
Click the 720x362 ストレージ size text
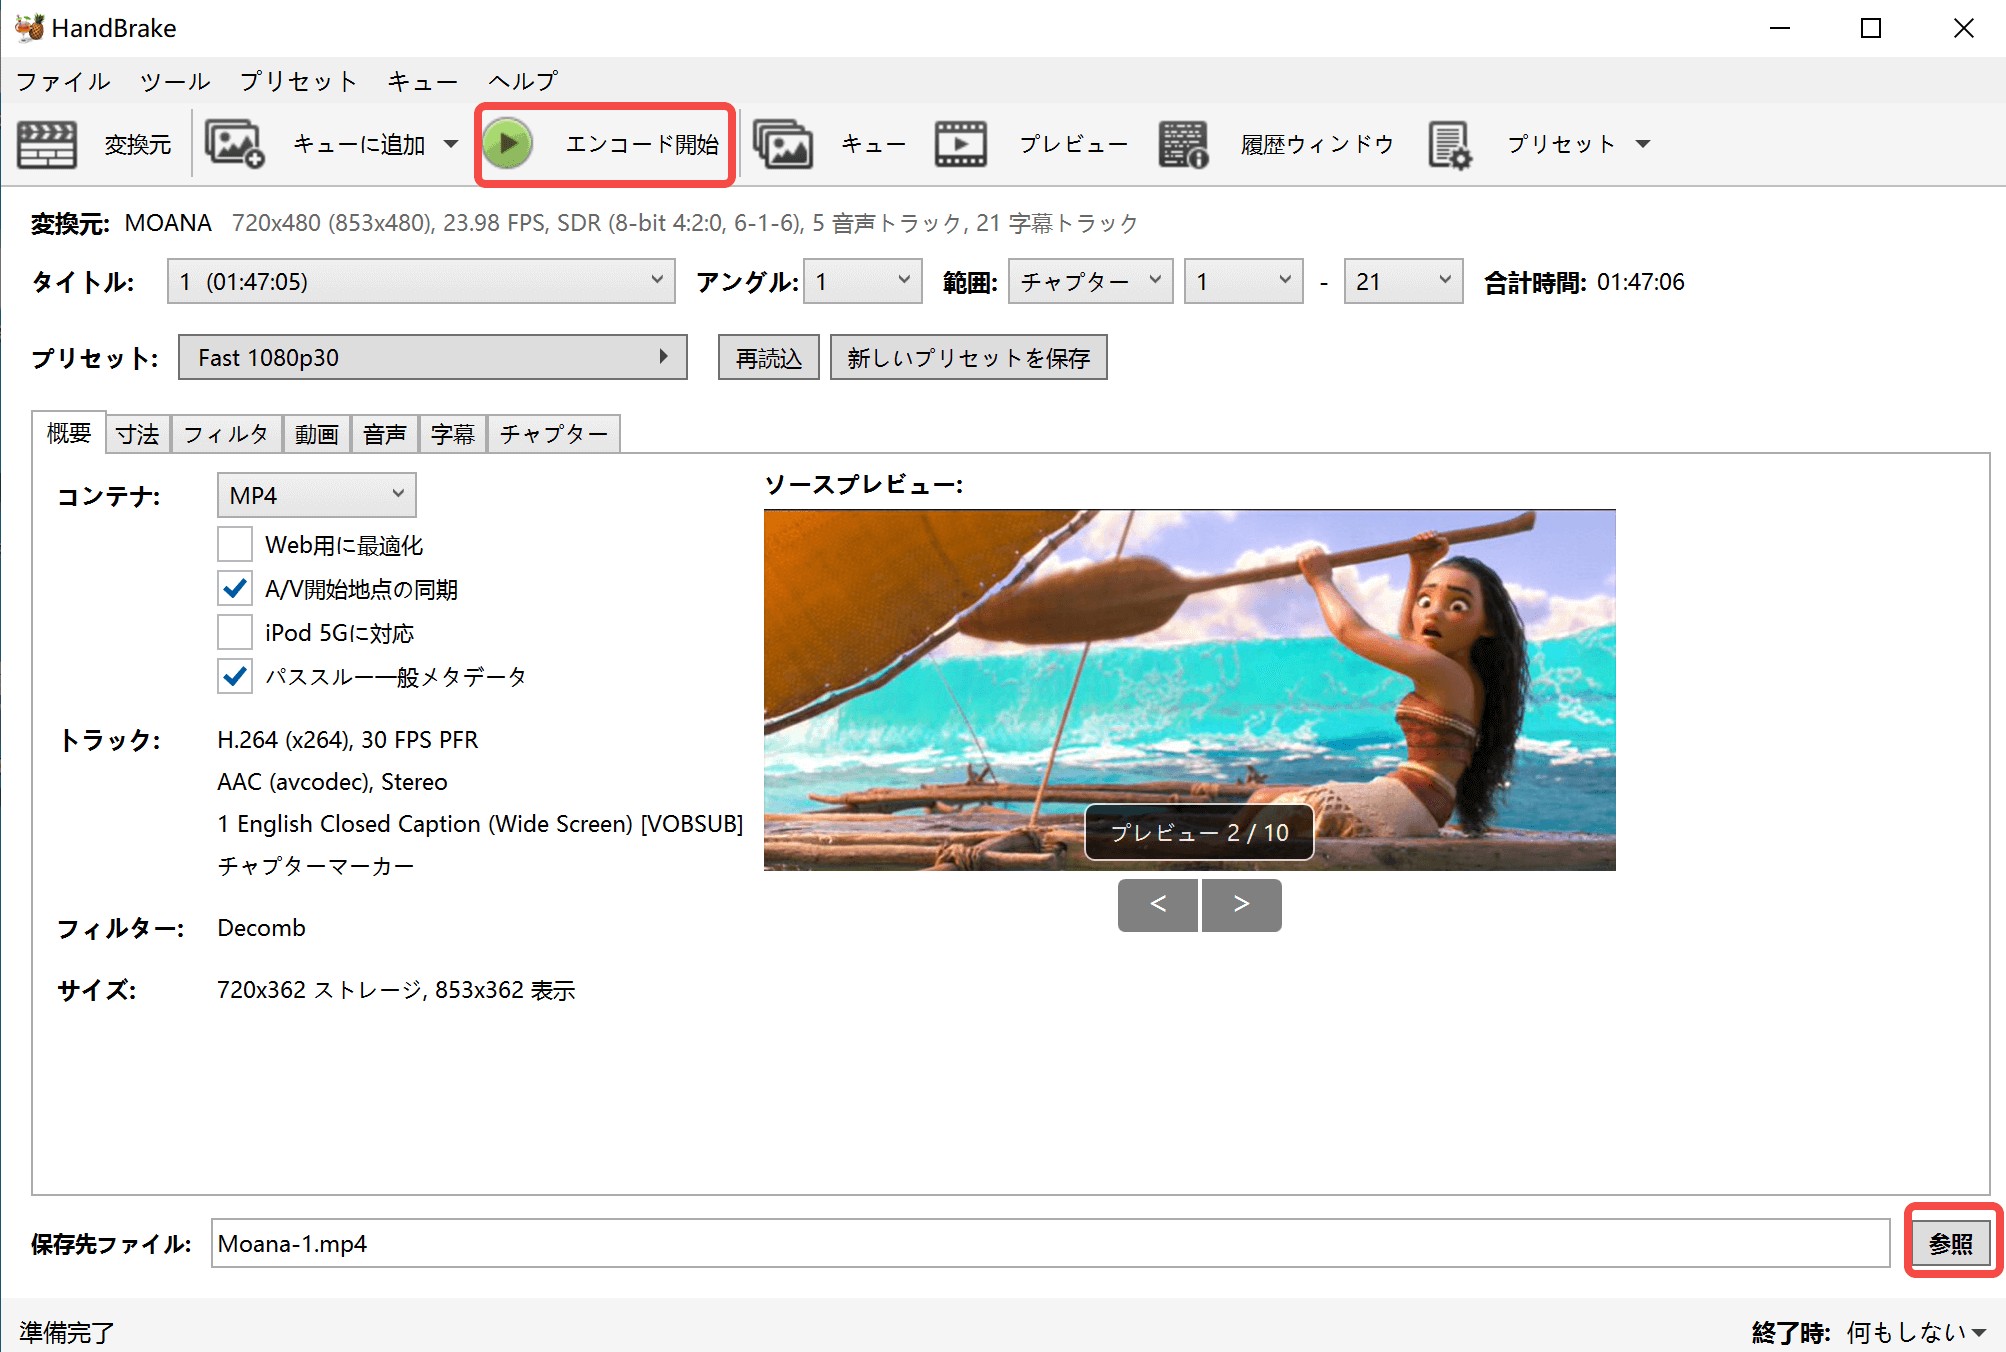[396, 989]
